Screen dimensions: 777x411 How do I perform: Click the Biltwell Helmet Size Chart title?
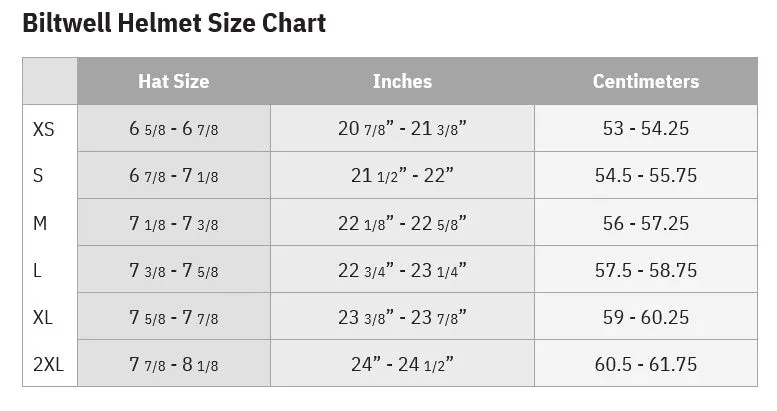[x=174, y=23]
